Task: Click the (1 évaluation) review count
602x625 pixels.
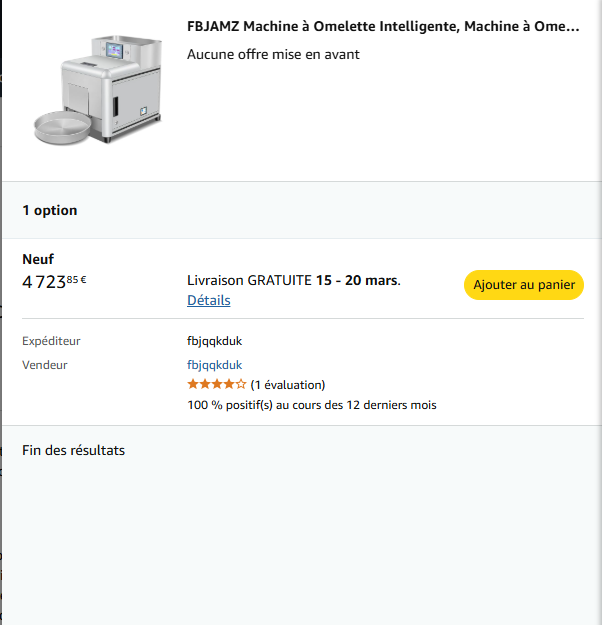Action: (288, 385)
